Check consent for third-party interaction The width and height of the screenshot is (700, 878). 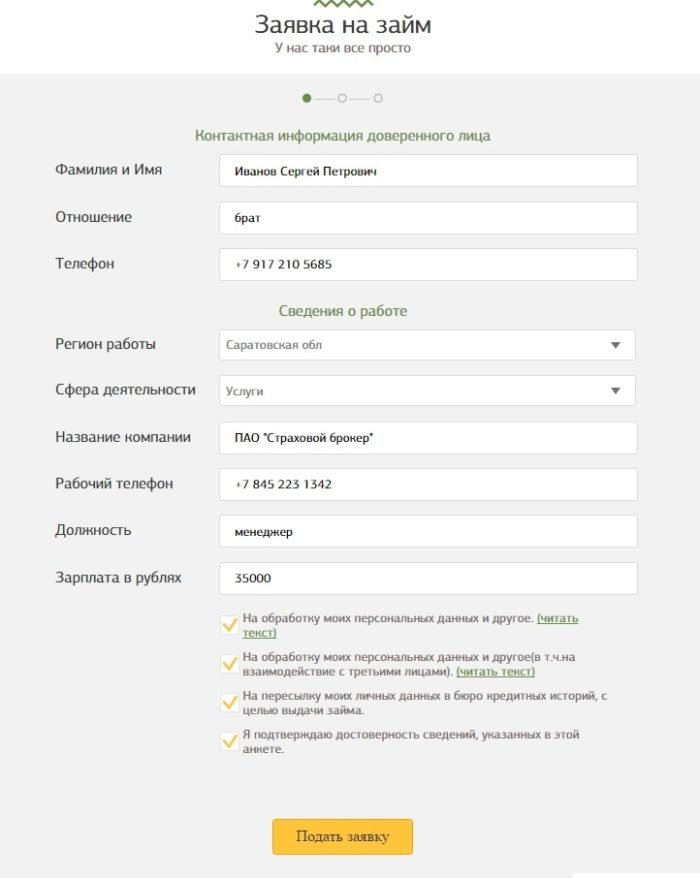(226, 663)
